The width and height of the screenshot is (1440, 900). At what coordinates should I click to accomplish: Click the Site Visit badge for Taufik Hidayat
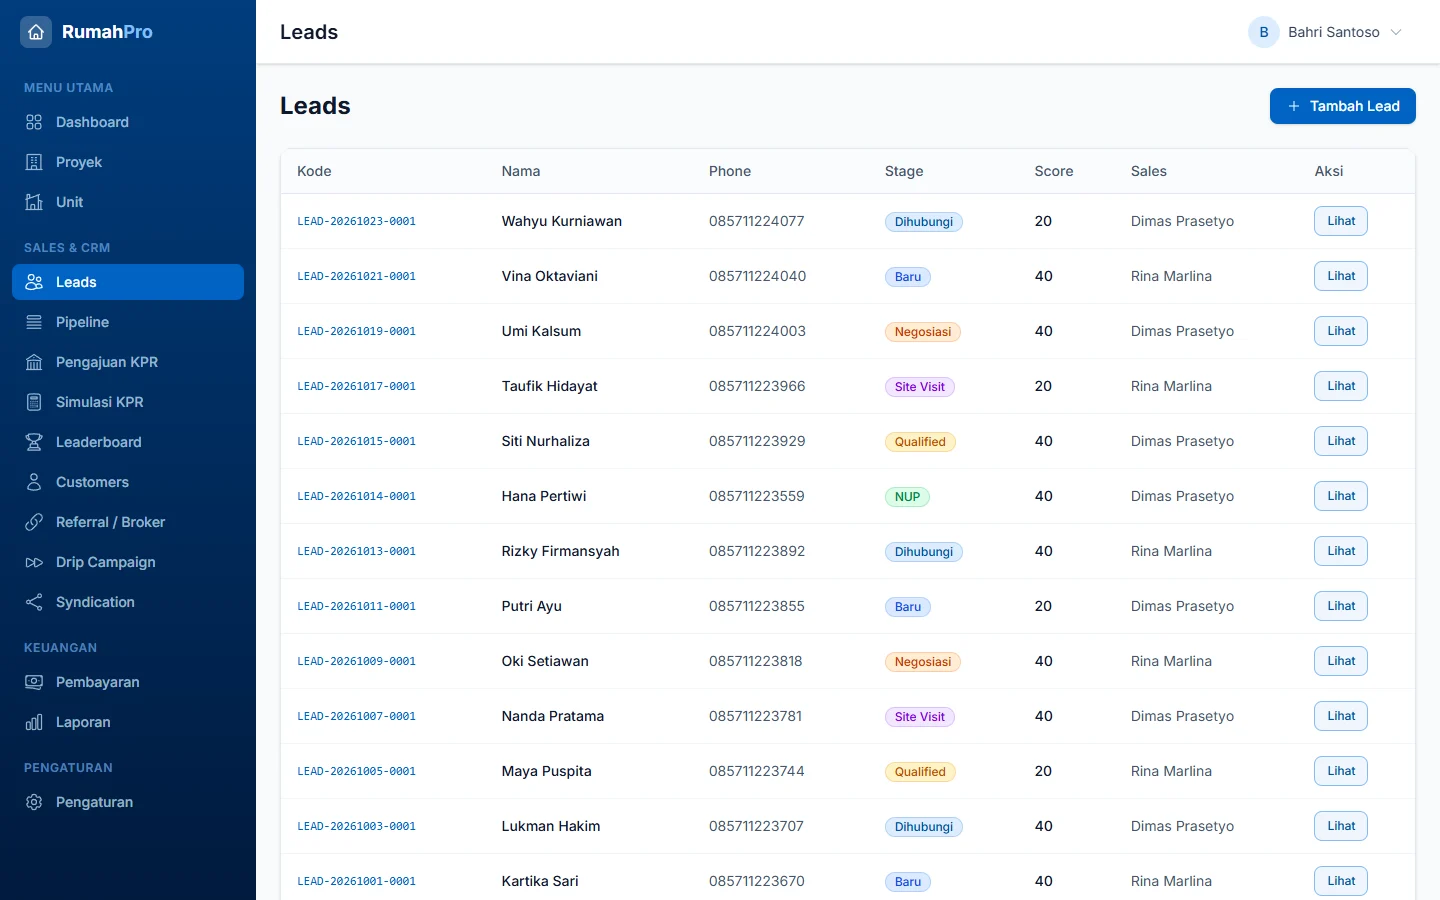click(x=920, y=387)
